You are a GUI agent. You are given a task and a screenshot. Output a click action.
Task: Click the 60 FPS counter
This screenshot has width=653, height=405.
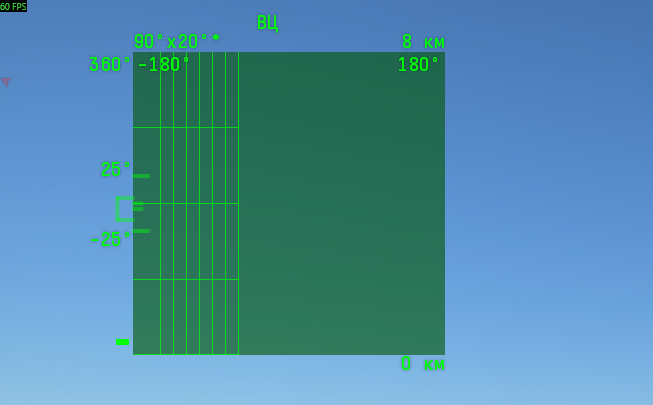13,6
